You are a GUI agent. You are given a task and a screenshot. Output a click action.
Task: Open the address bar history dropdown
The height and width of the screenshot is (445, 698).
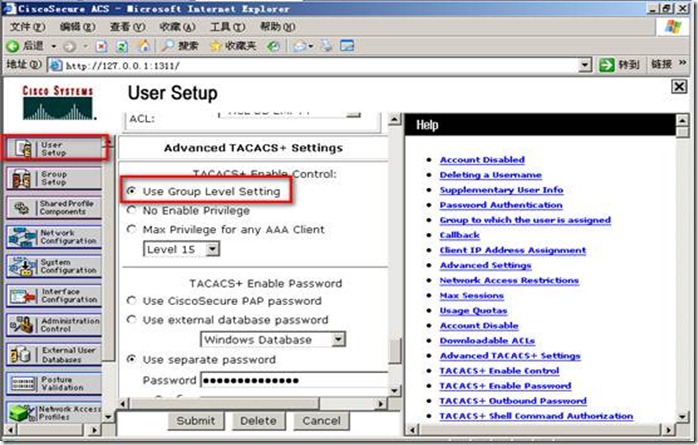coord(585,65)
